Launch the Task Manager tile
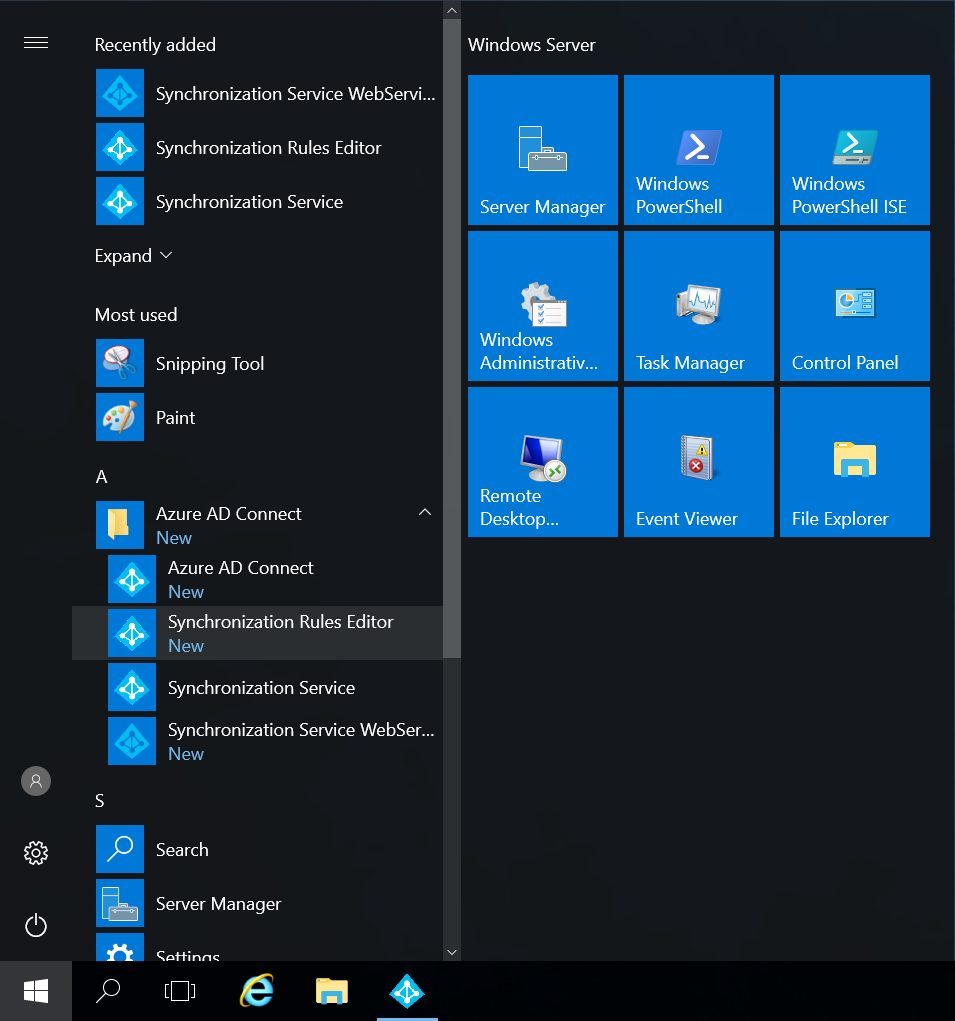The width and height of the screenshot is (955, 1021). (699, 306)
